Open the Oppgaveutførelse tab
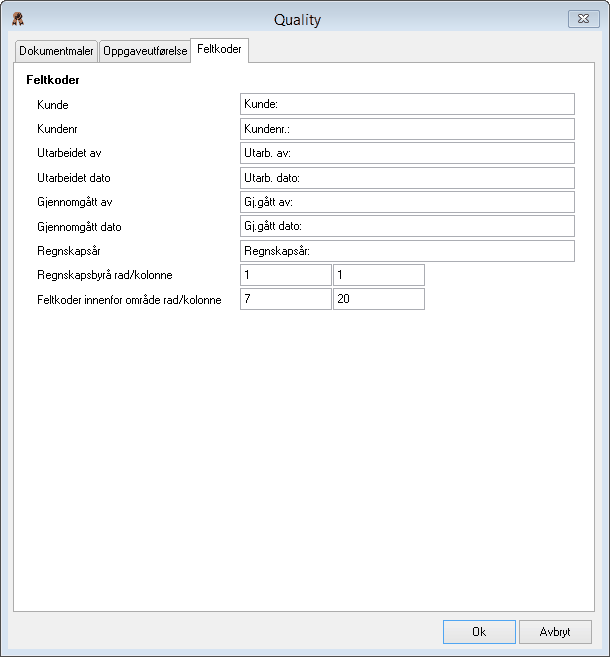The height and width of the screenshot is (657, 610). [145, 51]
